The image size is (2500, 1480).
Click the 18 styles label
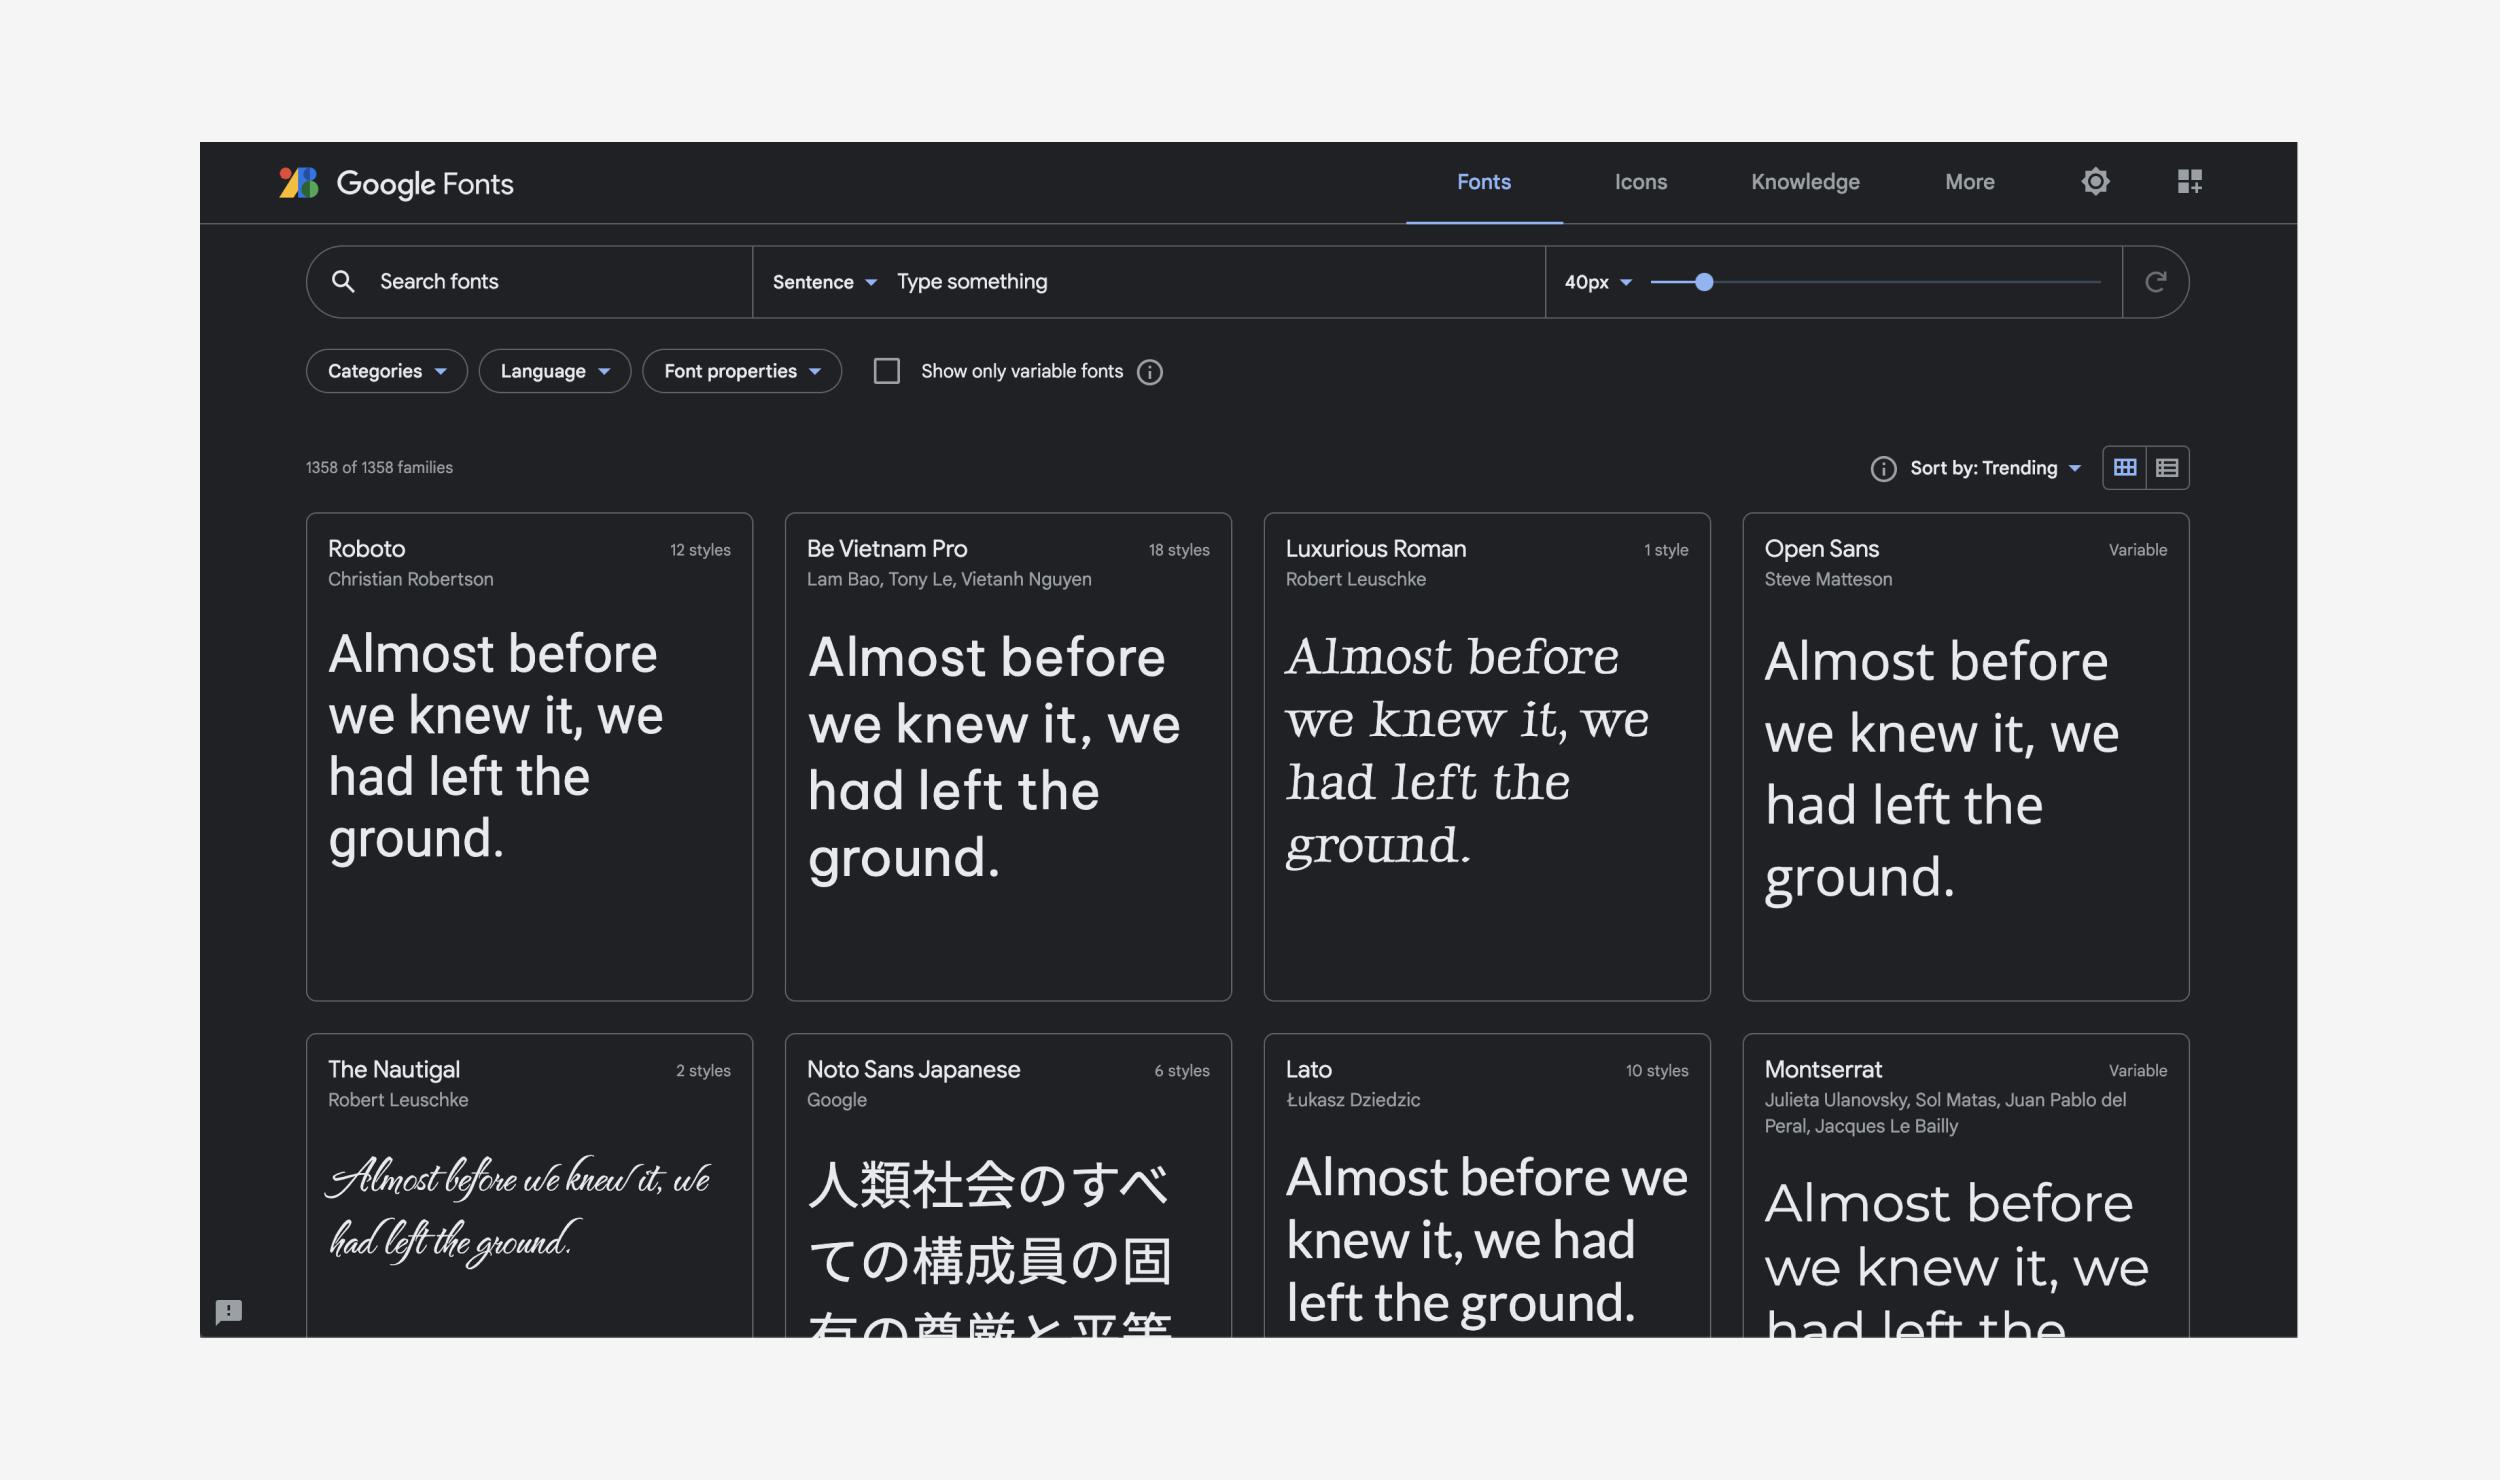[x=1179, y=550]
